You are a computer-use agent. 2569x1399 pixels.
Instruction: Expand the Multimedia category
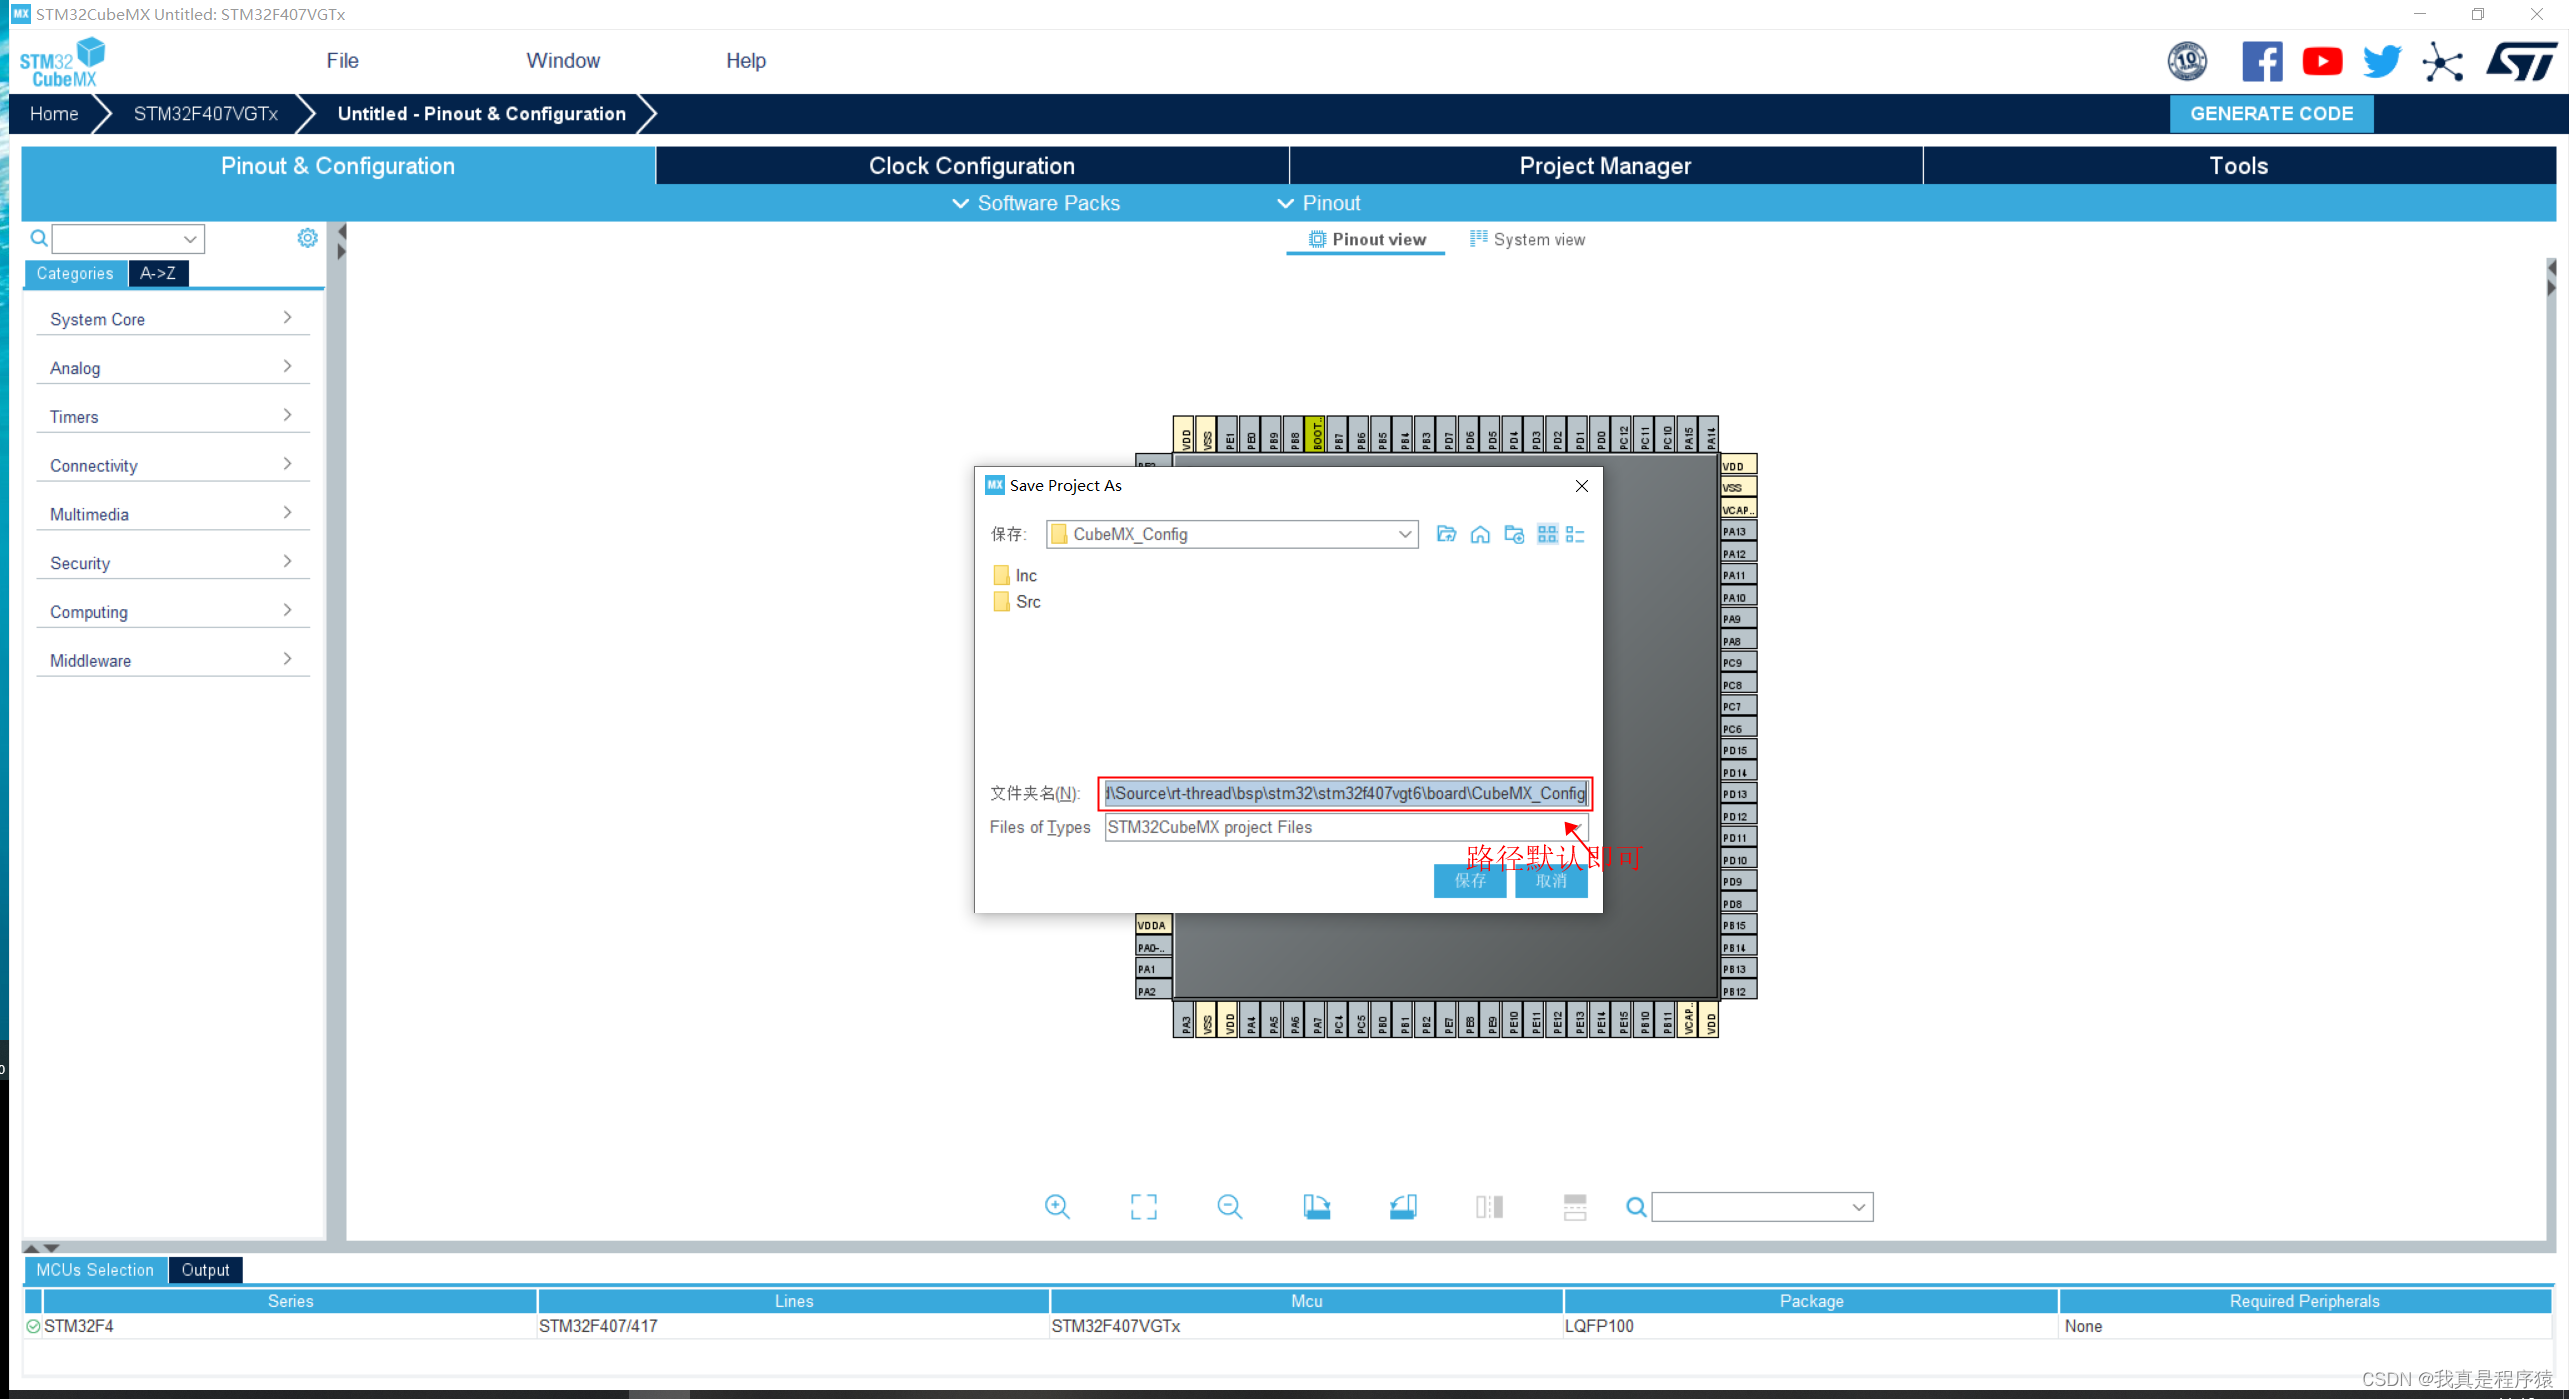pos(172,514)
